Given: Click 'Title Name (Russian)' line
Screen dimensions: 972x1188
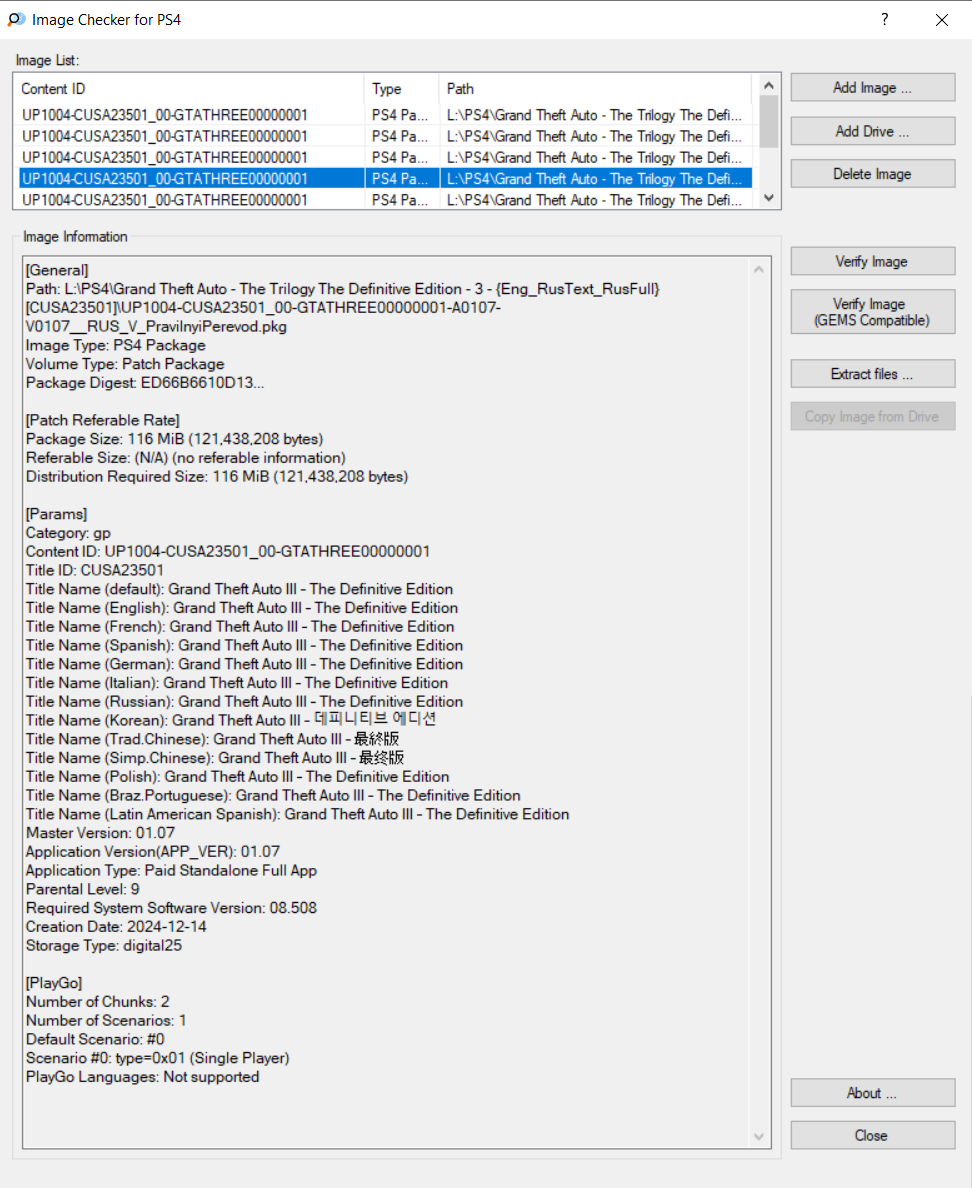Looking at the screenshot, I should point(245,702).
